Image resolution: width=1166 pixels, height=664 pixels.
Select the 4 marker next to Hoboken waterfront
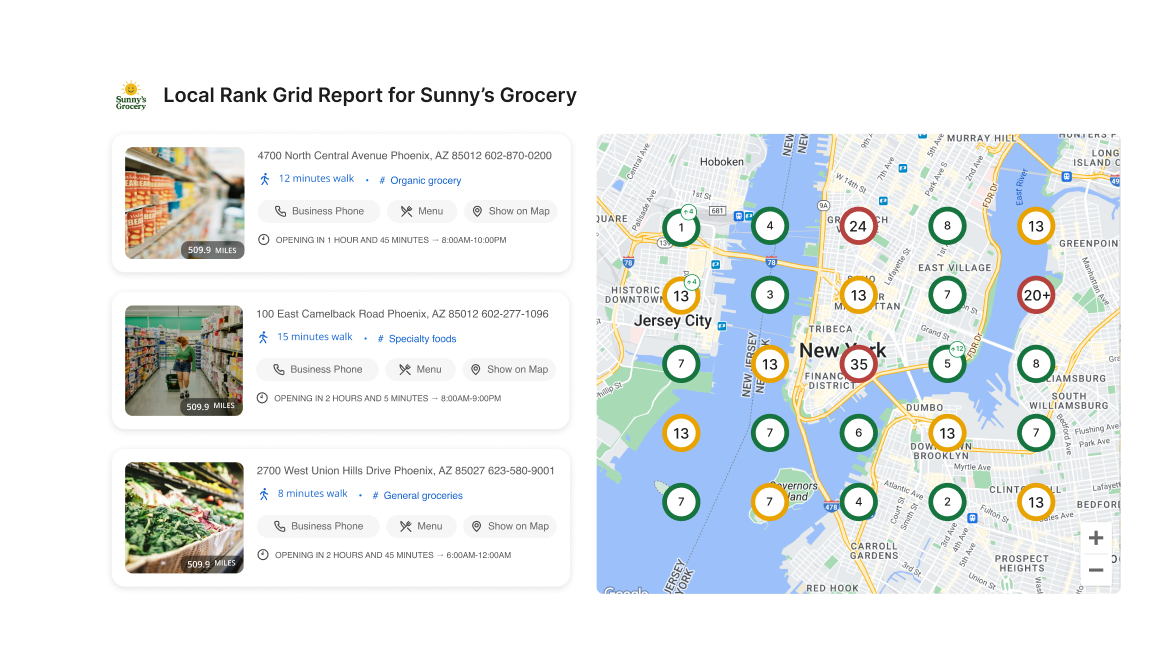tap(770, 226)
